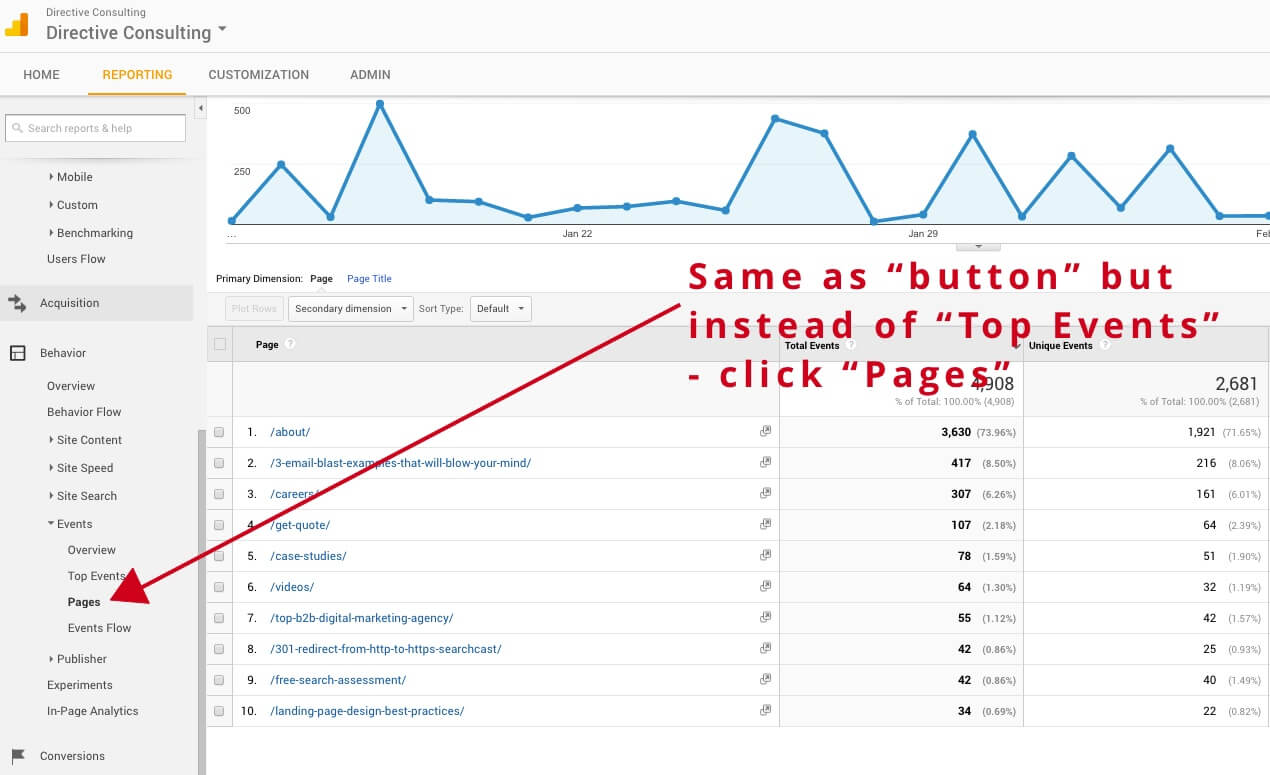Click the Acquisition section arrows icon
This screenshot has height=775, width=1270.
pyautogui.click(x=17, y=303)
